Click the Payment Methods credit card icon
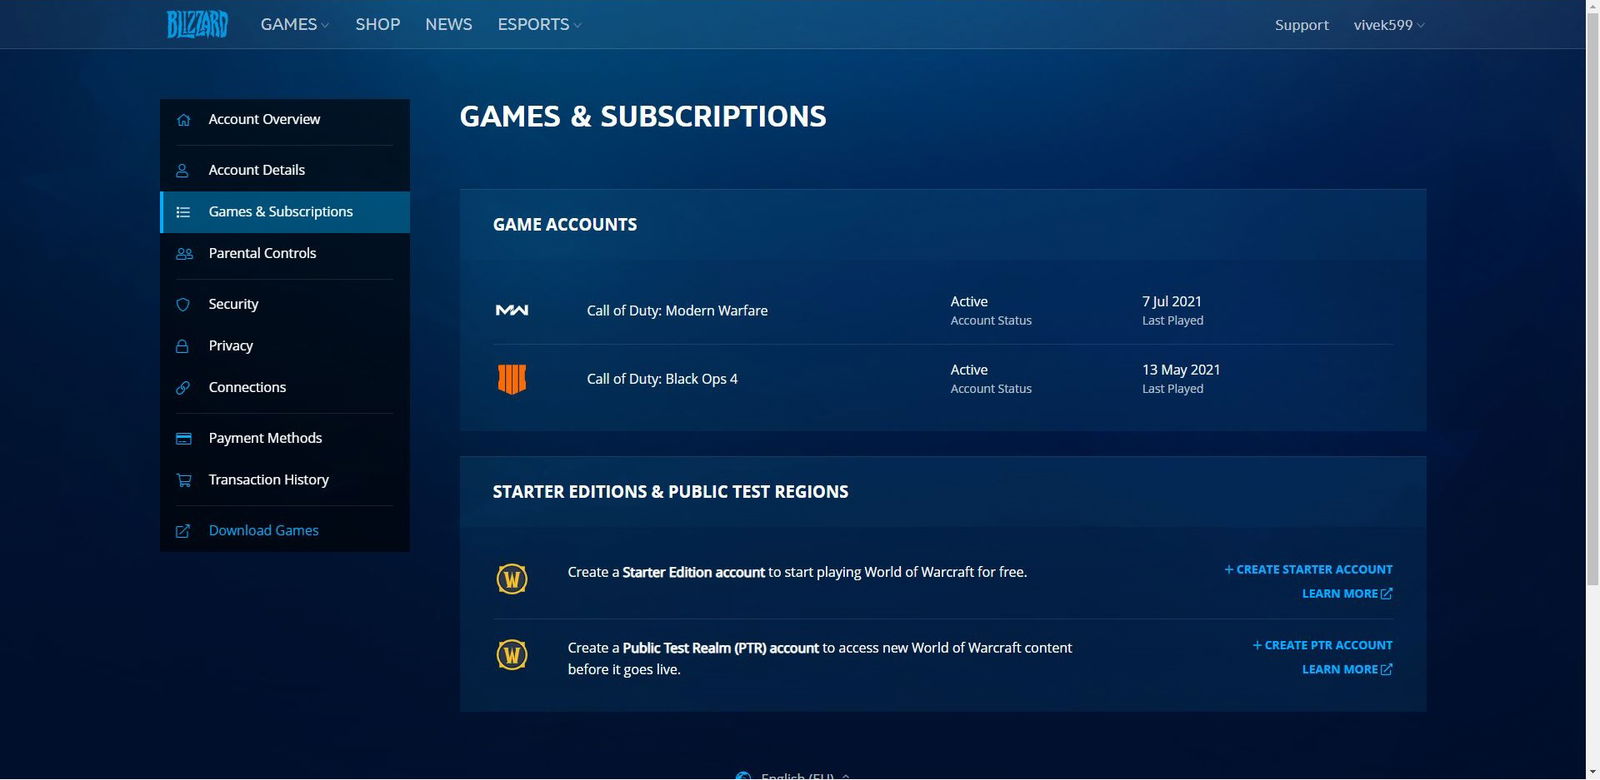 184,439
